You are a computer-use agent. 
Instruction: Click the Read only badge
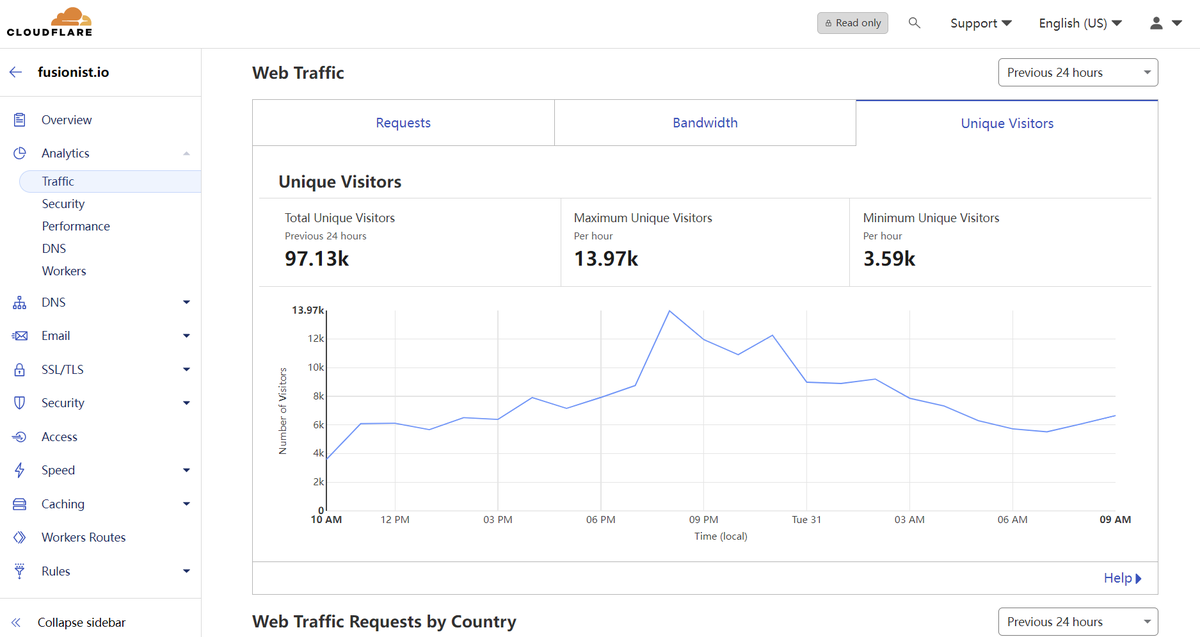click(853, 23)
